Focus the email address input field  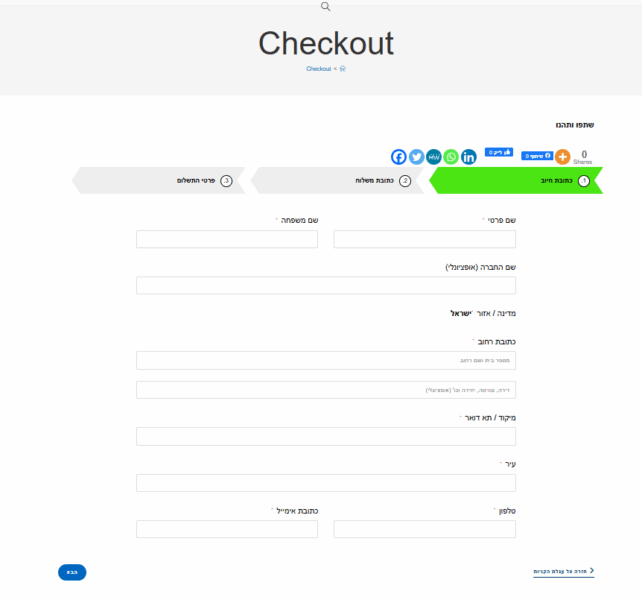(227, 529)
